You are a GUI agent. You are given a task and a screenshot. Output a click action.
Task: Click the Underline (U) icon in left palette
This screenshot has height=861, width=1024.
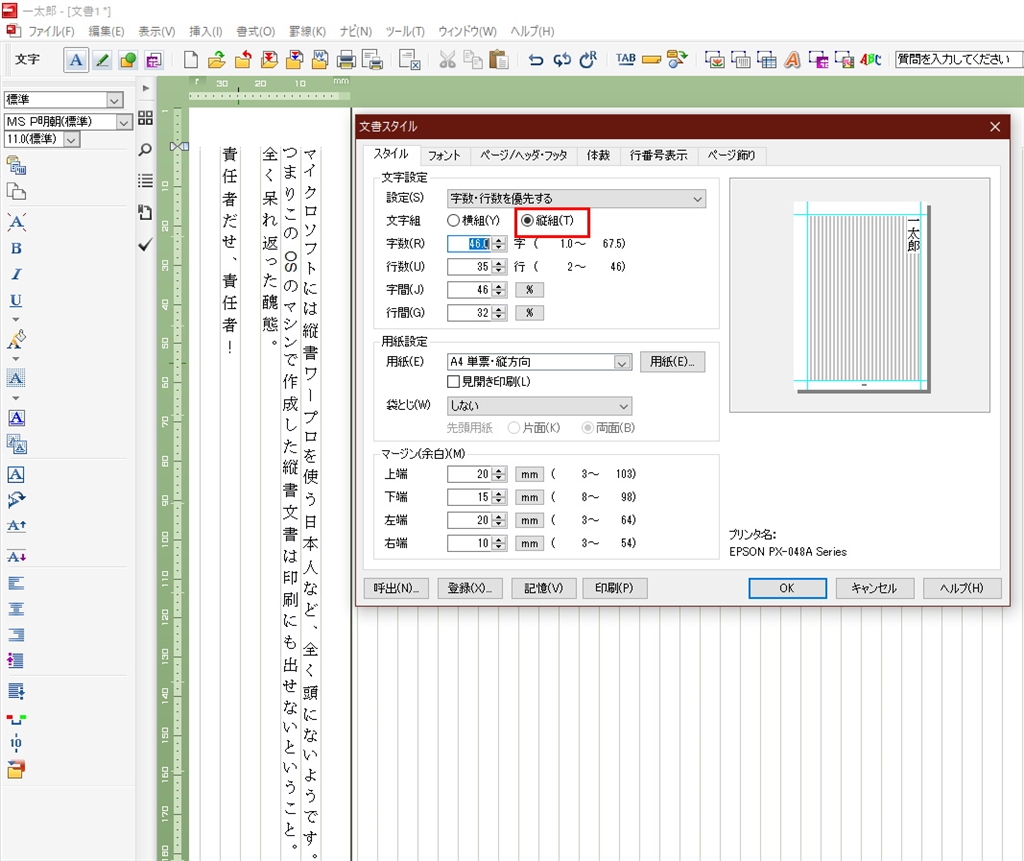16,300
